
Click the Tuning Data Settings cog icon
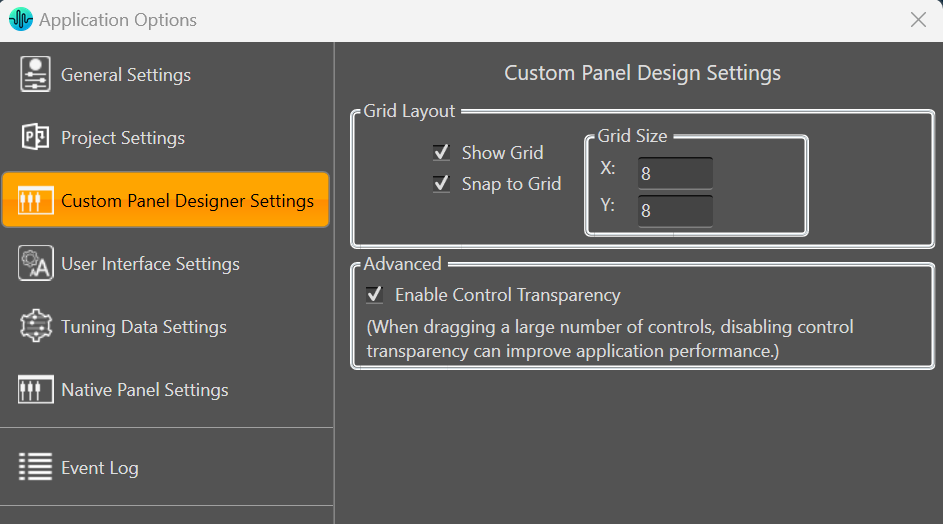point(35,326)
